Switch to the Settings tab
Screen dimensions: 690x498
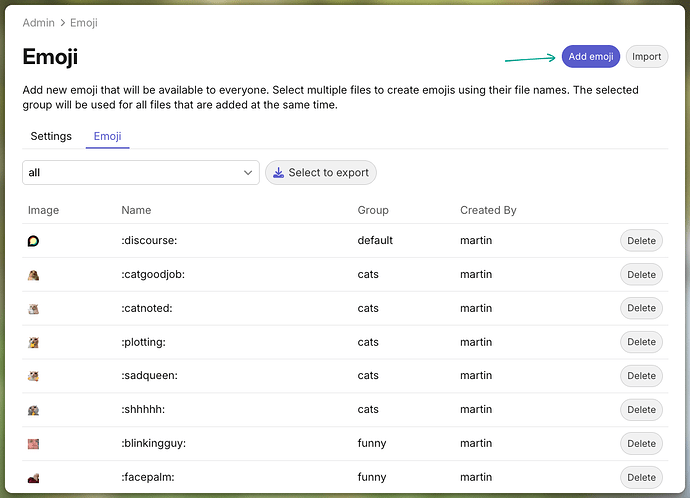point(51,136)
